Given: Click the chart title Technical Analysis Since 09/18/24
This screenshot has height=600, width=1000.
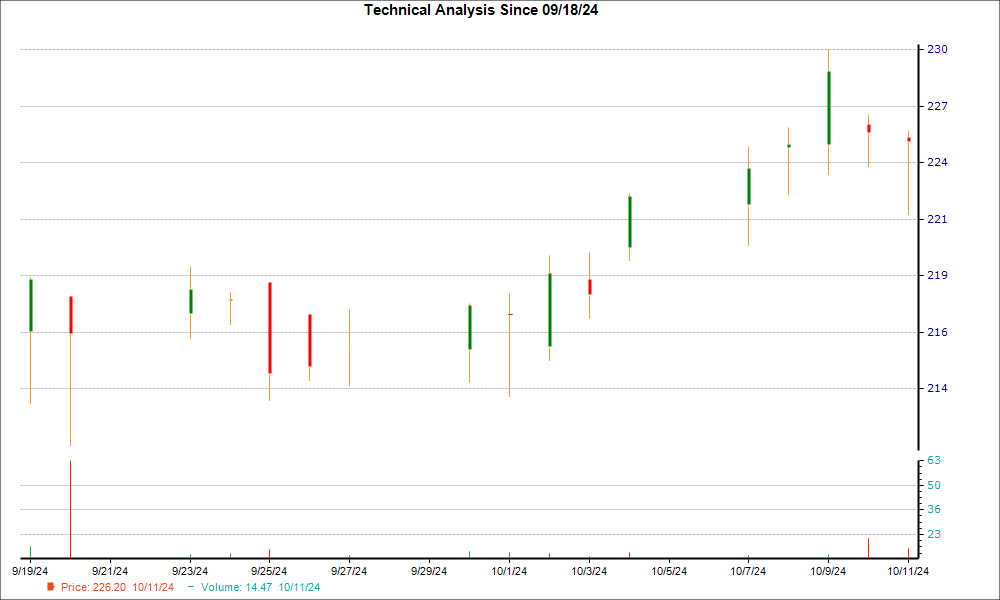Looking at the screenshot, I should pyautogui.click(x=481, y=10).
